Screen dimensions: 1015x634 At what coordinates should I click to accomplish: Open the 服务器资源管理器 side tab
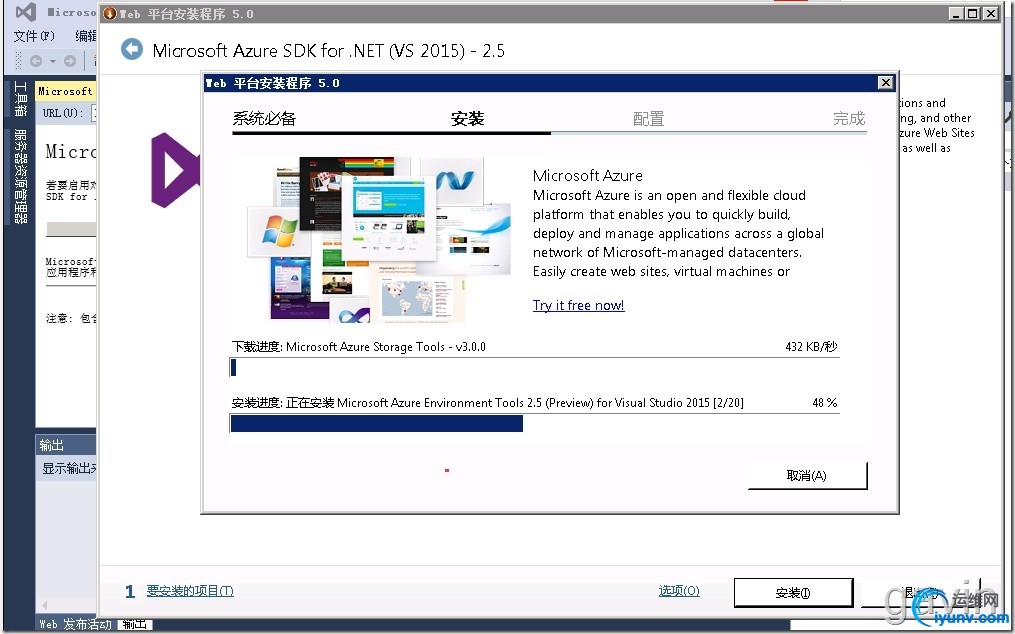pos(20,175)
